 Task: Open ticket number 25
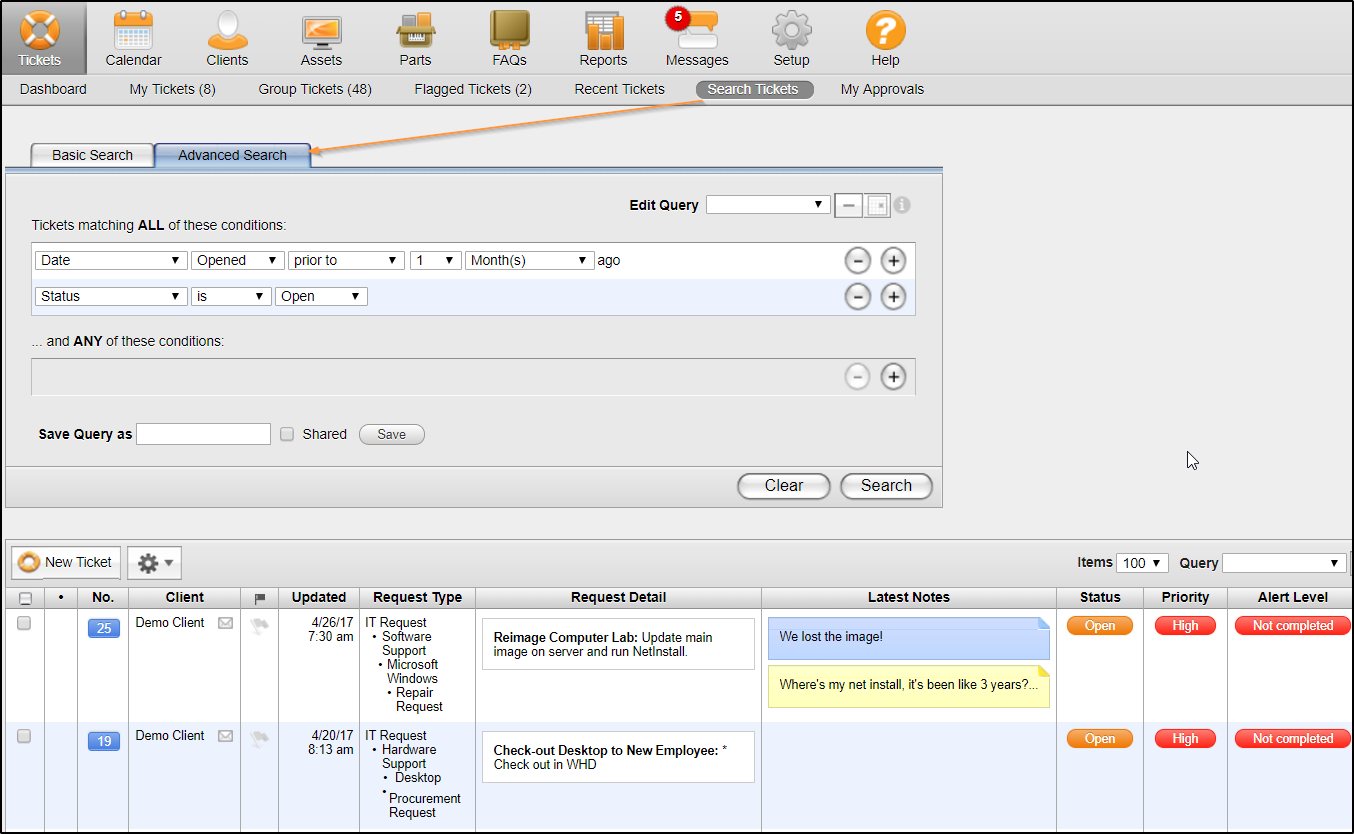point(104,628)
